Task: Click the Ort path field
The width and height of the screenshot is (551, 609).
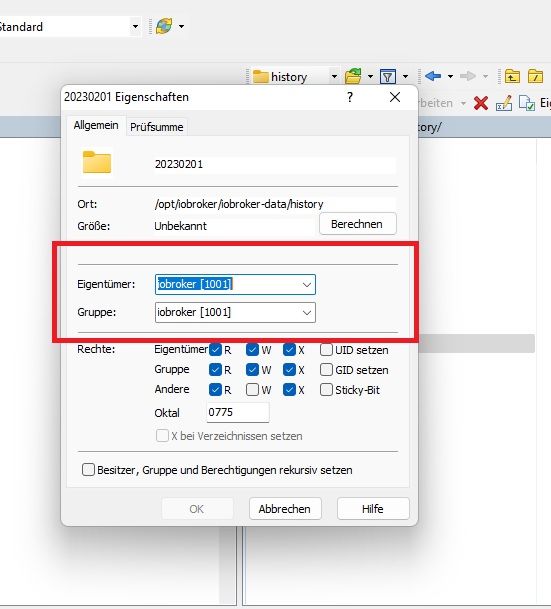Action: pos(275,204)
